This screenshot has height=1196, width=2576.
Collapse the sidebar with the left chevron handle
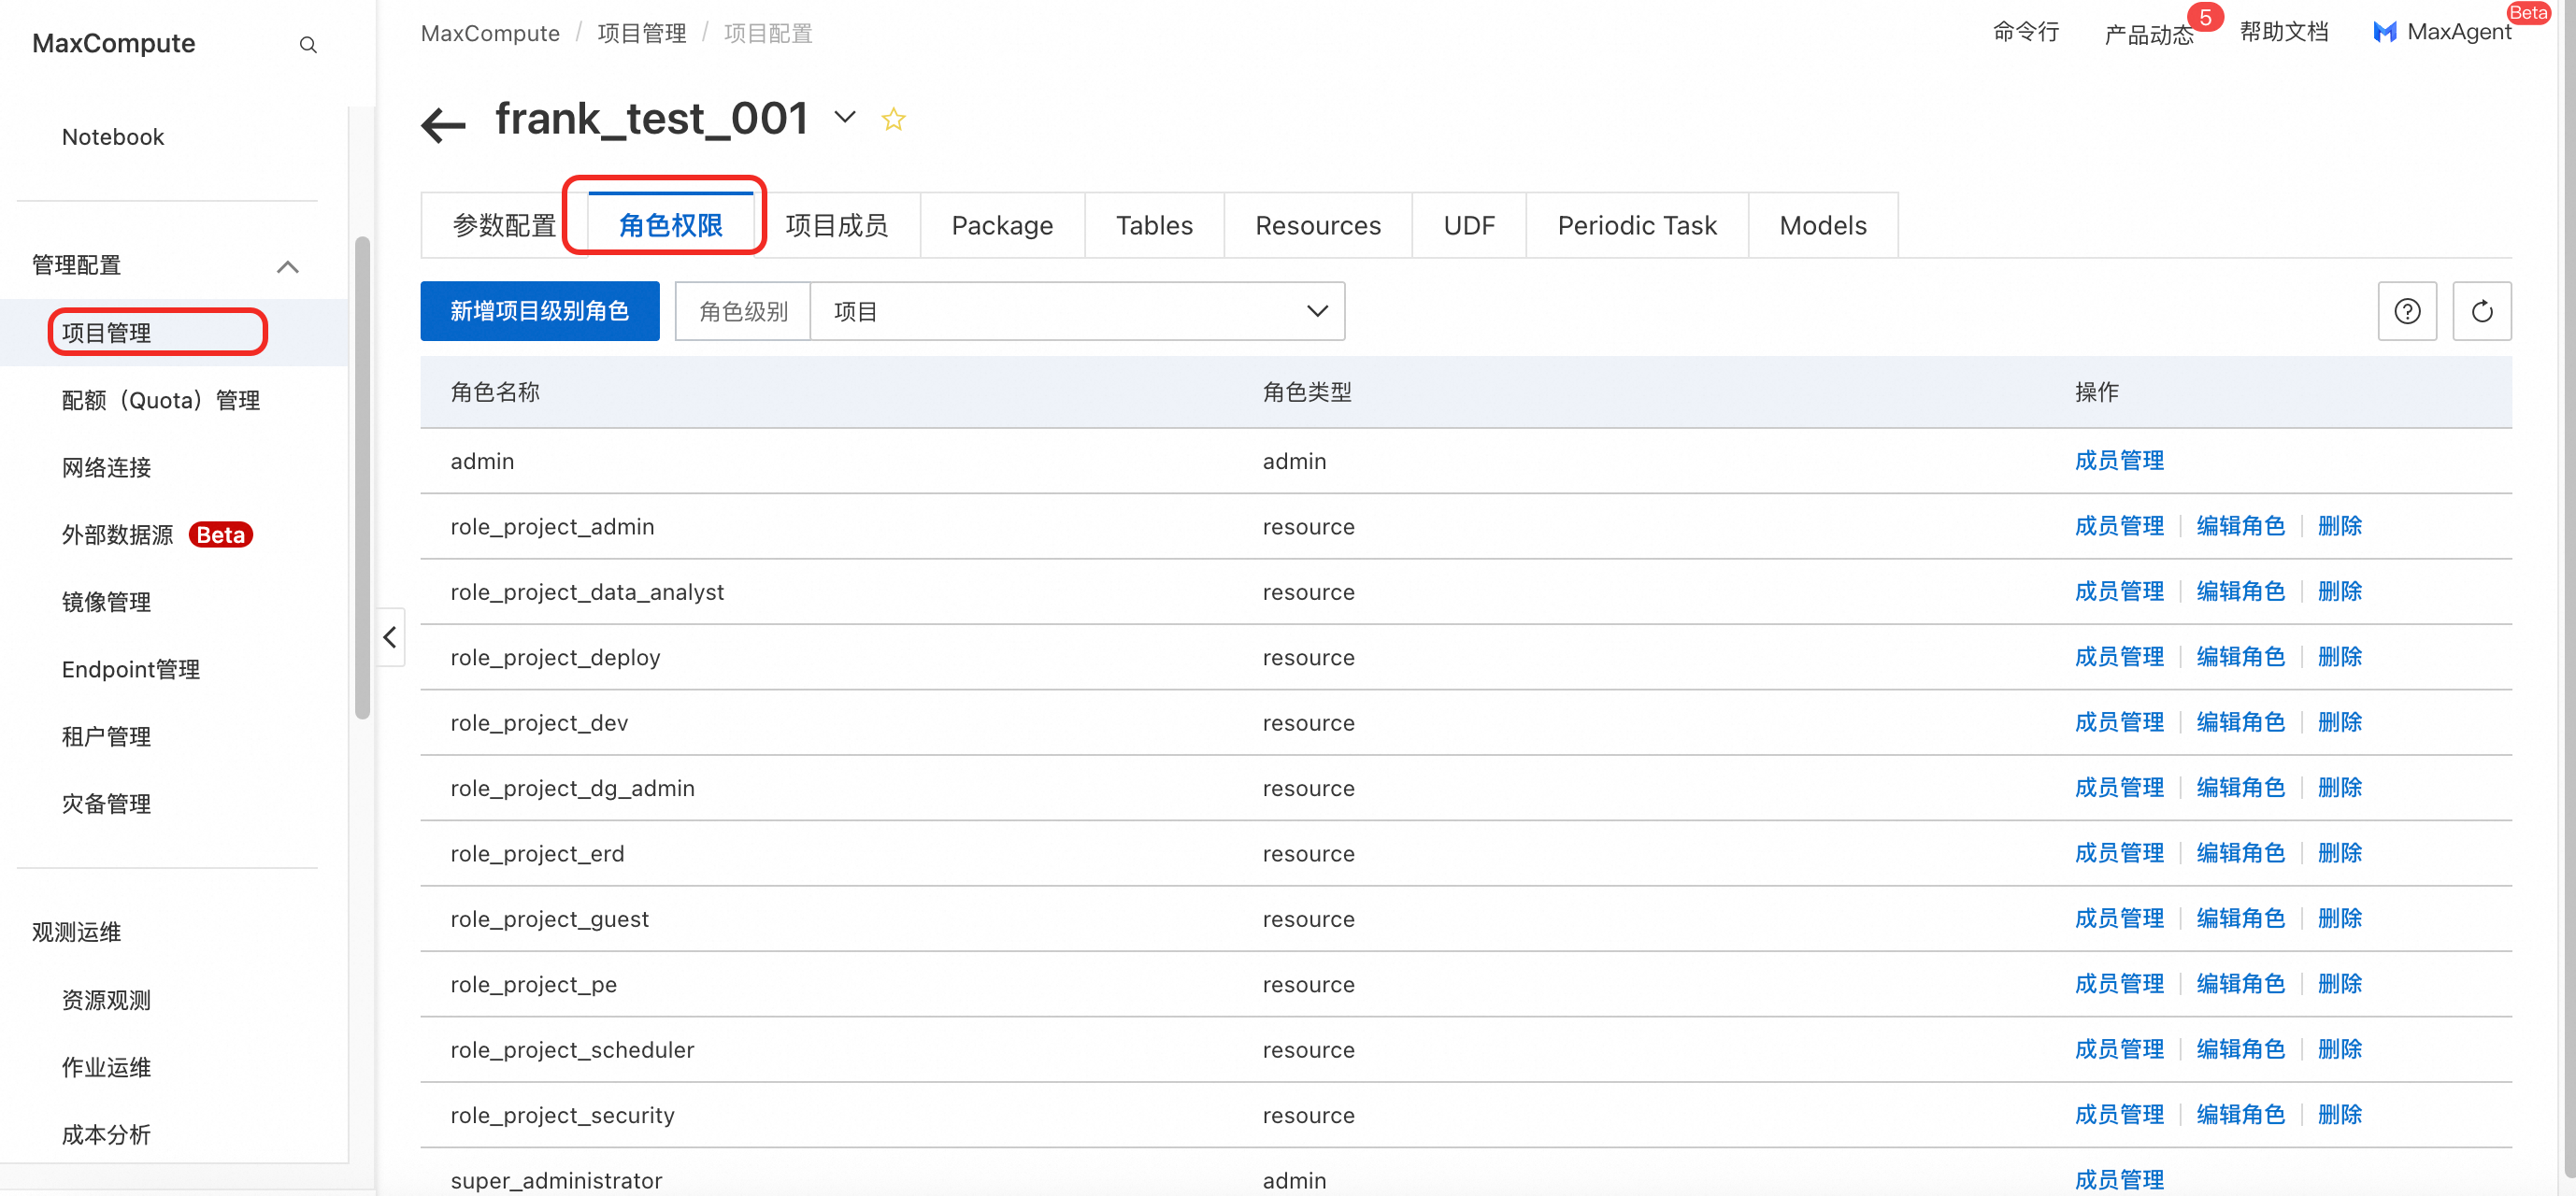point(390,637)
